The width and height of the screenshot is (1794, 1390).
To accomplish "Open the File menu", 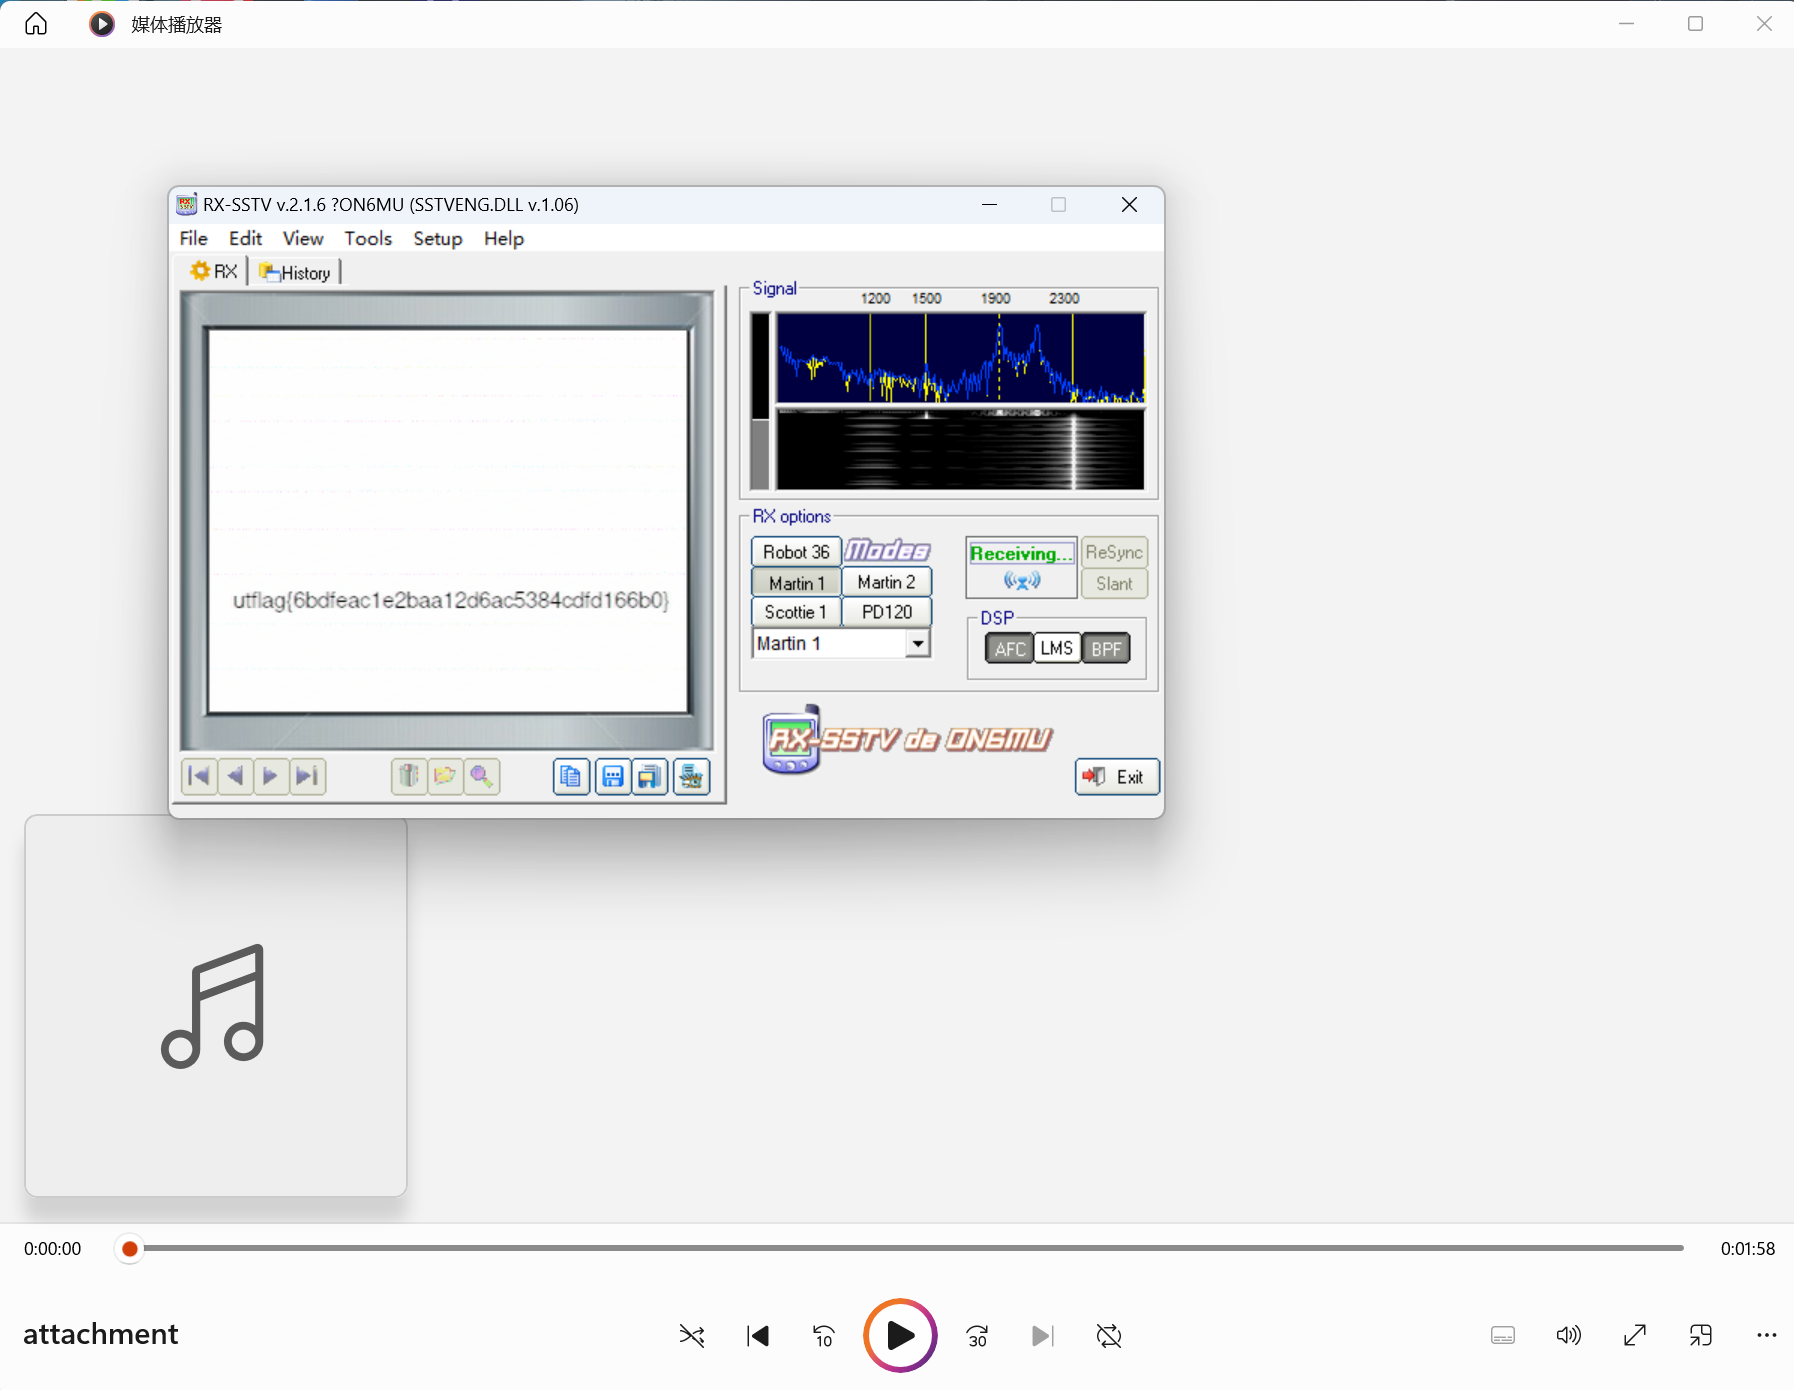I will coord(193,238).
